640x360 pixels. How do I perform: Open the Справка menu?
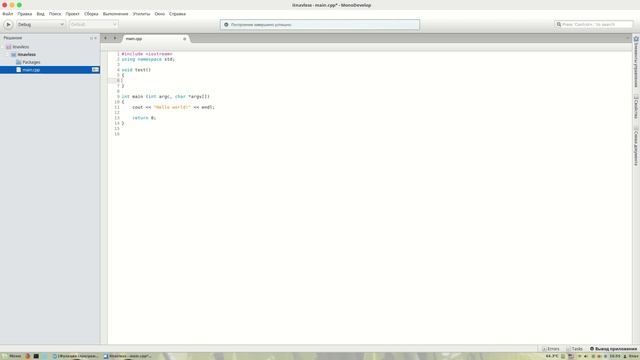tap(177, 14)
